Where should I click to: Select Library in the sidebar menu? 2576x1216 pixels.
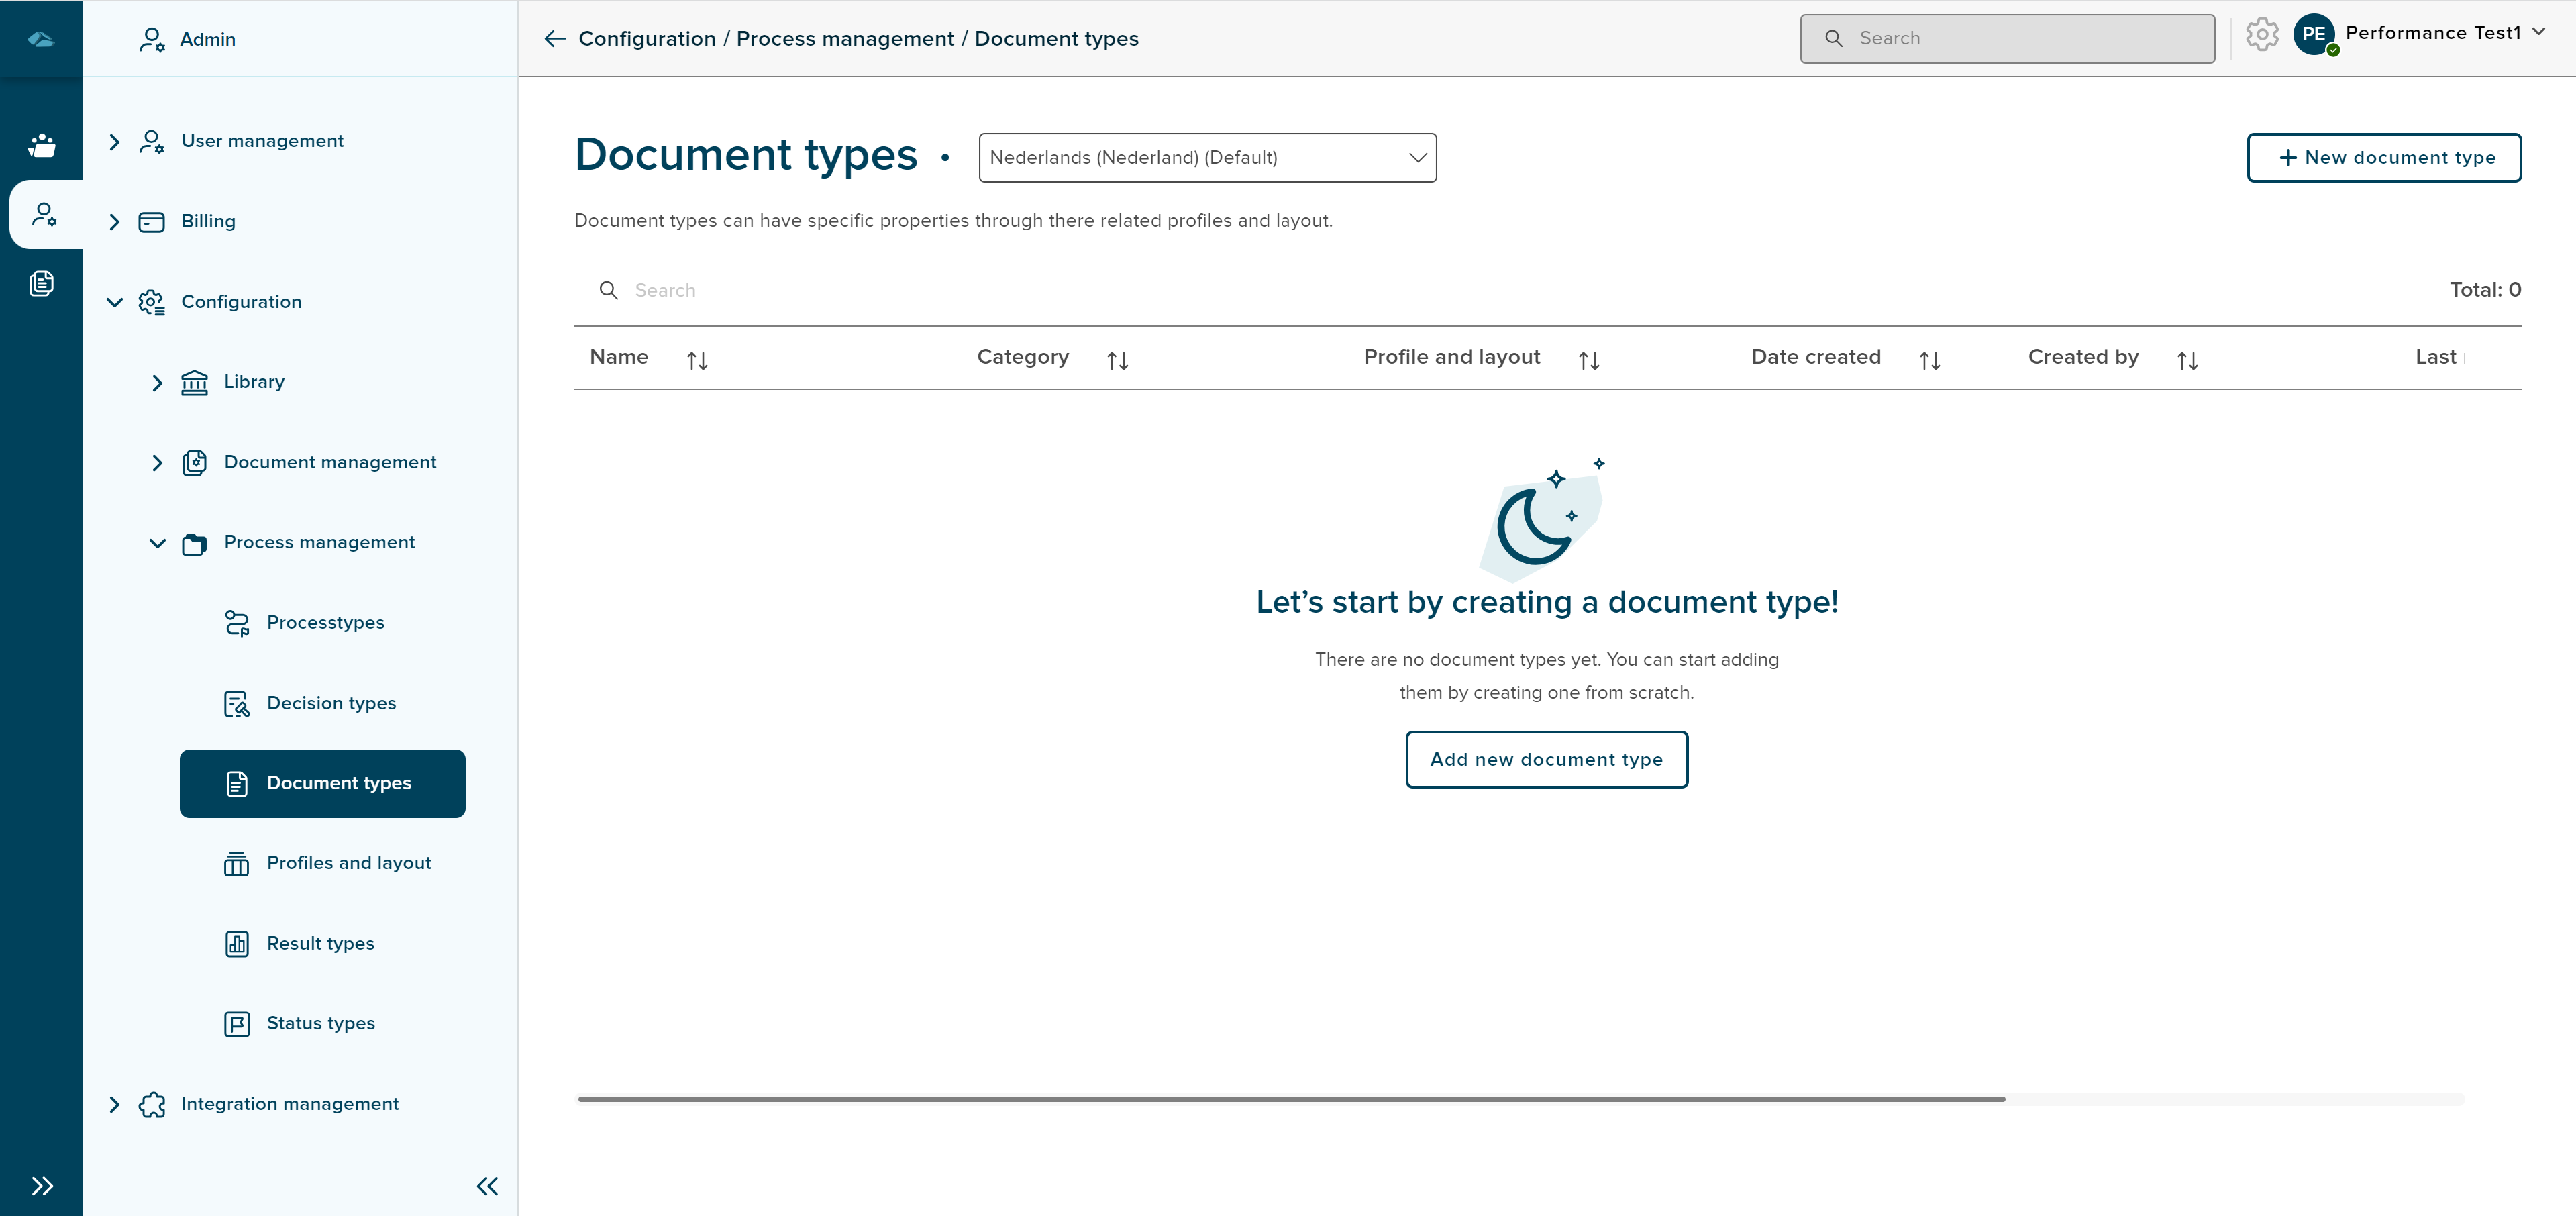pyautogui.click(x=253, y=381)
